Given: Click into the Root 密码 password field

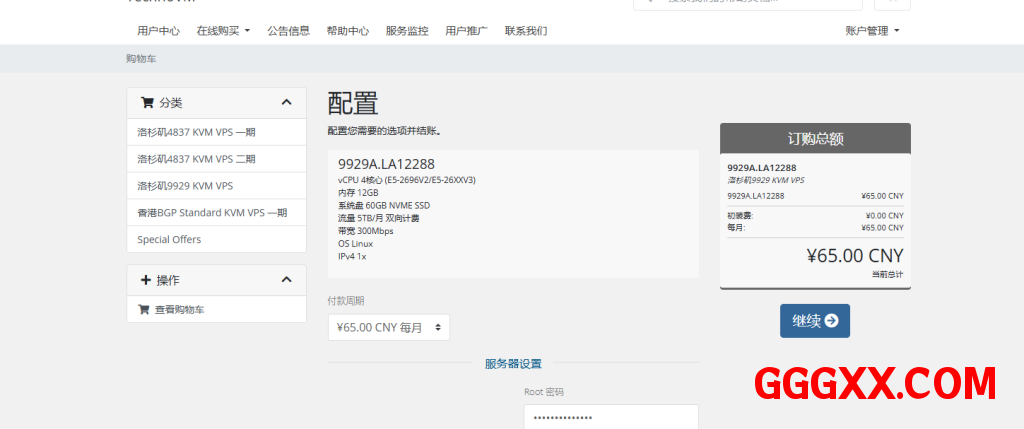Looking at the screenshot, I should (x=610, y=417).
